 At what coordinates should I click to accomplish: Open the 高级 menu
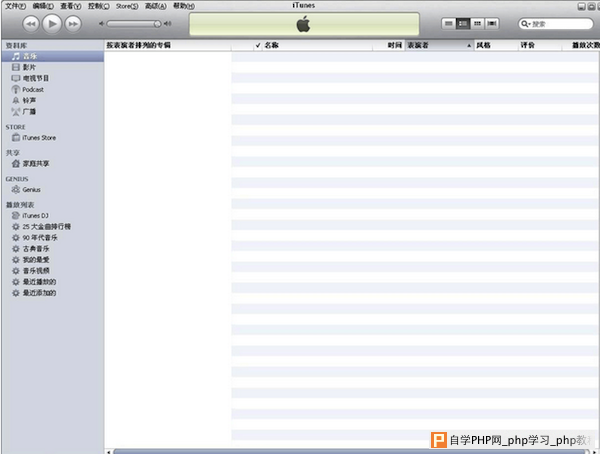click(156, 6)
